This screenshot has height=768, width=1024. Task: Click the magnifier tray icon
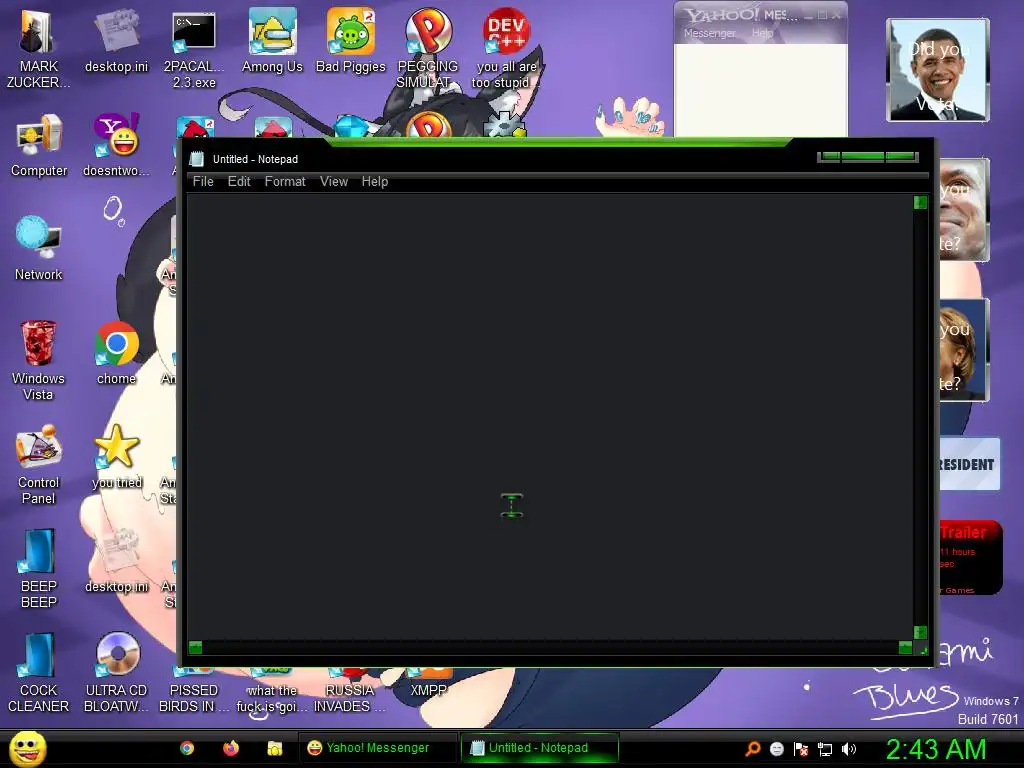click(753, 749)
